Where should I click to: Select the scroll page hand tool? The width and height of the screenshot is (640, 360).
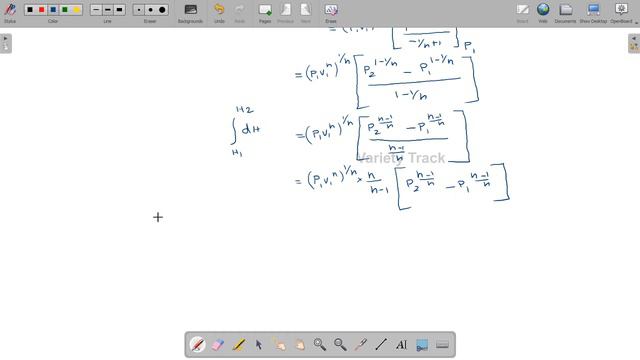pyautogui.click(x=300, y=345)
